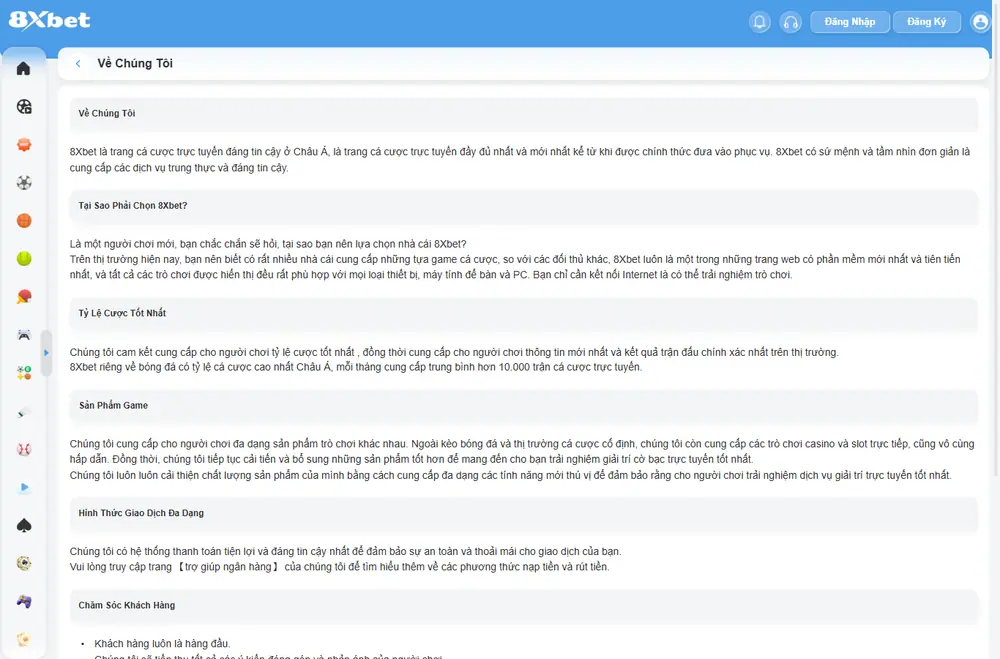
Task: Click the 'Tại Sao Phải Chọn 8Xbet?' heading
Action: 133,205
